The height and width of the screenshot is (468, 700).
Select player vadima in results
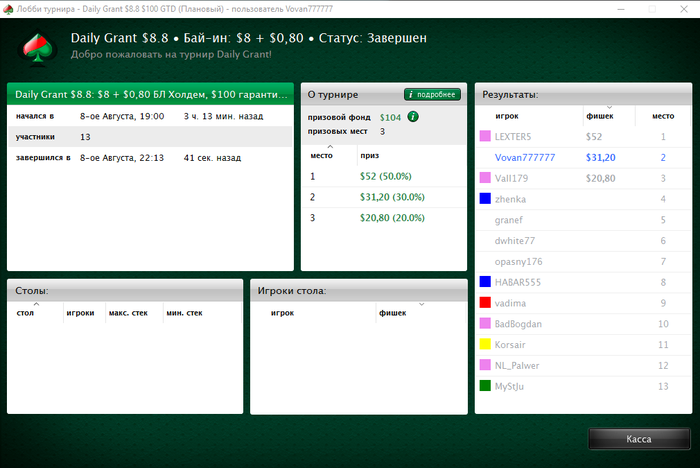pyautogui.click(x=583, y=303)
